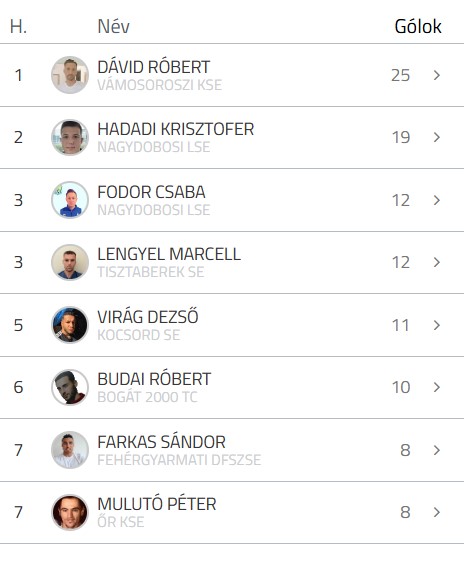The width and height of the screenshot is (470, 562).
Task: Open Dávid Róbert's profile photo
Action: pyautogui.click(x=70, y=75)
